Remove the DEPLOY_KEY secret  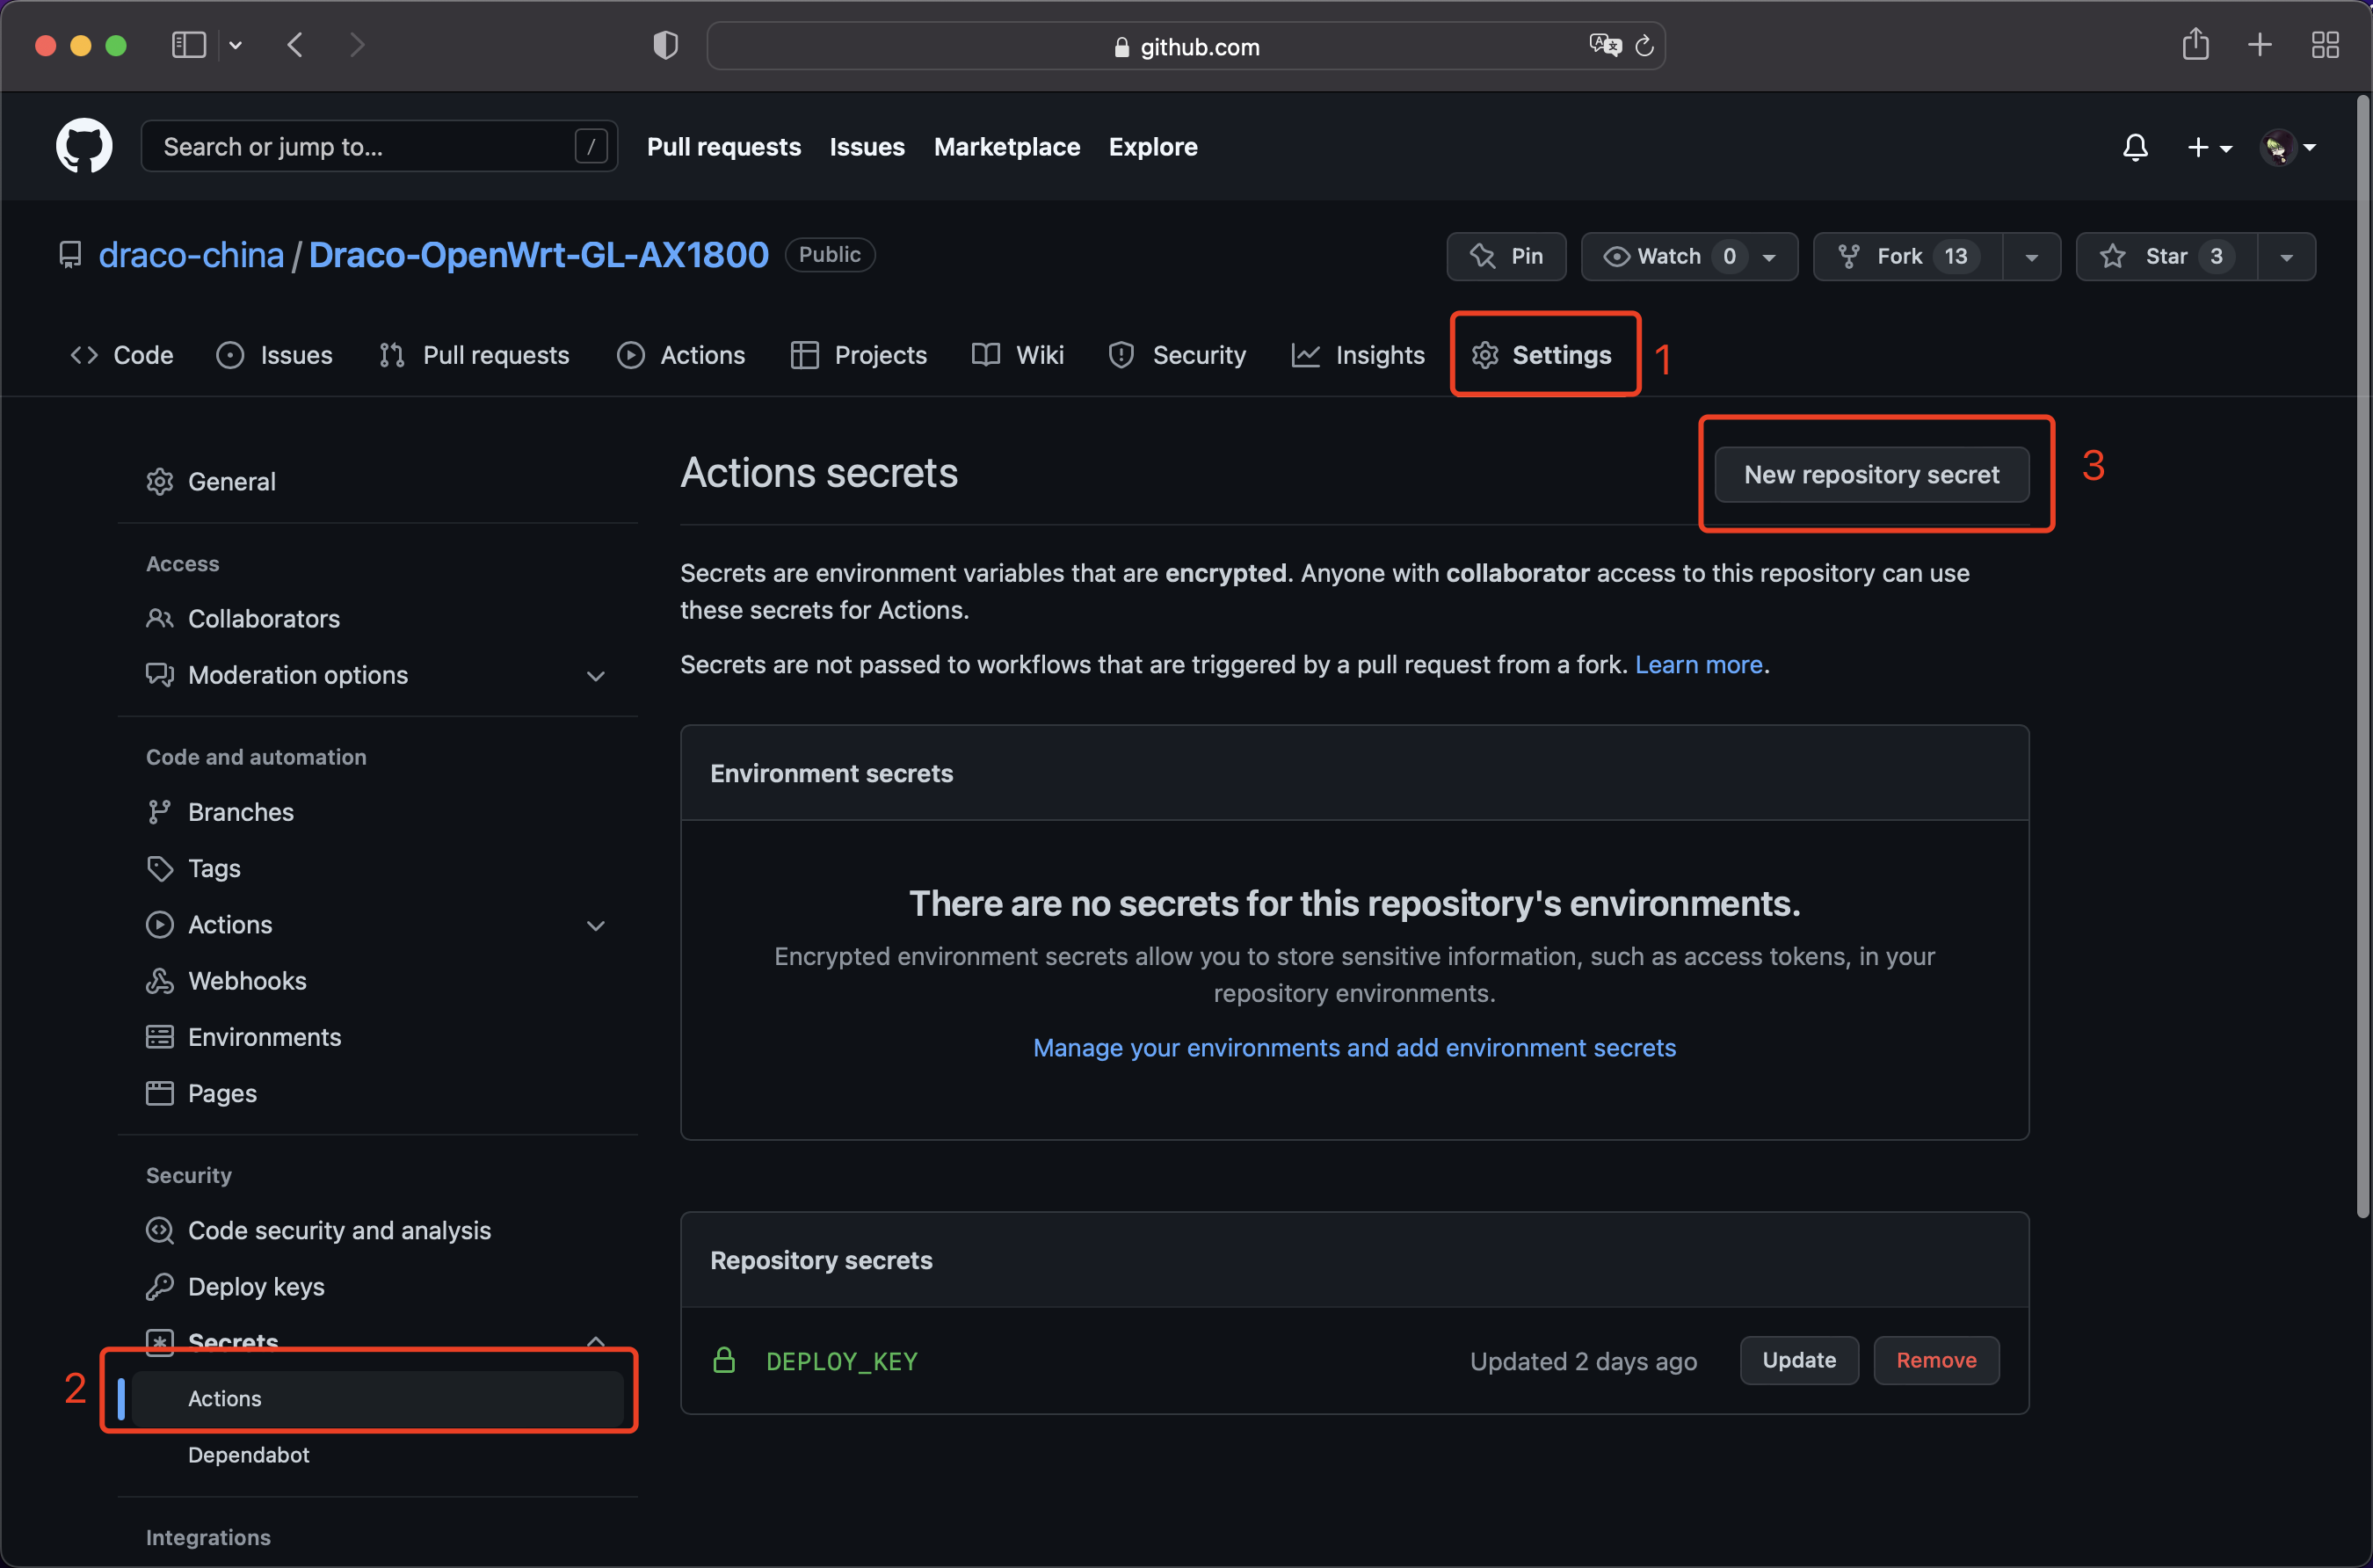point(1935,1360)
